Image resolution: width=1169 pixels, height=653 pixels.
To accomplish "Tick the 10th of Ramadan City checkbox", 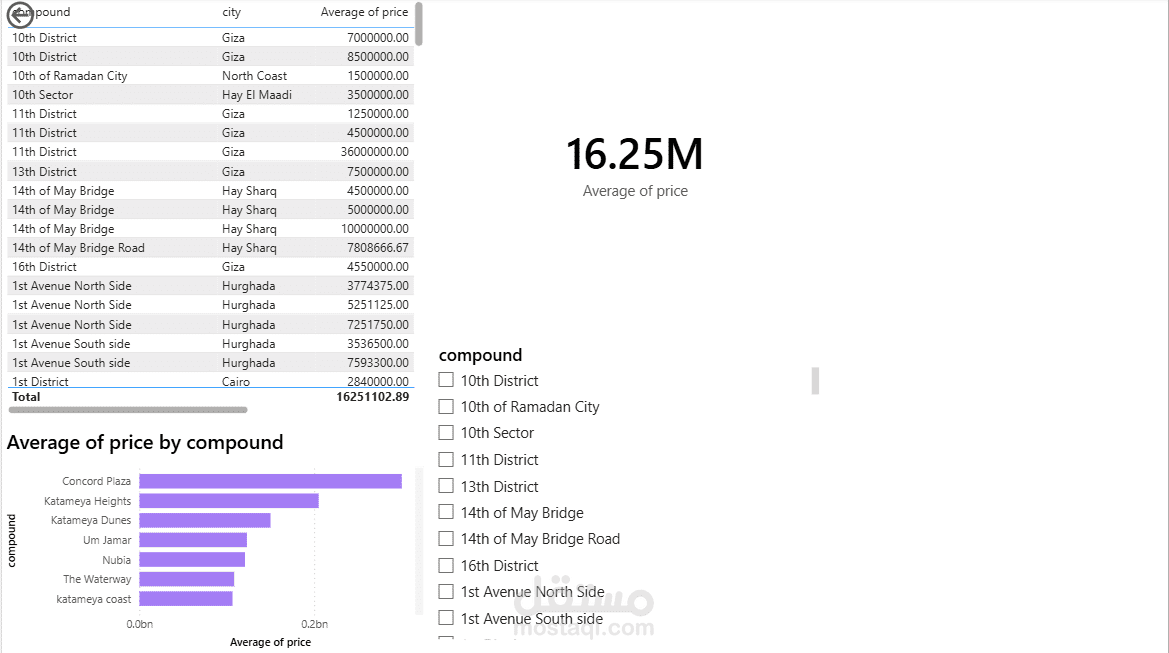I will tap(446, 406).
